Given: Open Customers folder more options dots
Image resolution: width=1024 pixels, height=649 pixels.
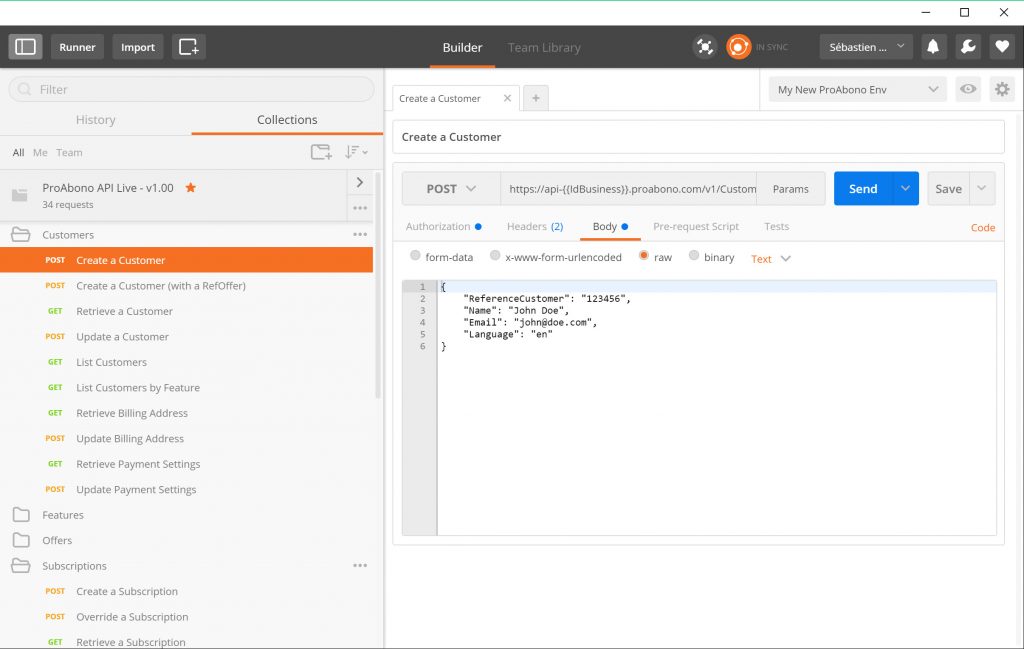Looking at the screenshot, I should pos(360,234).
